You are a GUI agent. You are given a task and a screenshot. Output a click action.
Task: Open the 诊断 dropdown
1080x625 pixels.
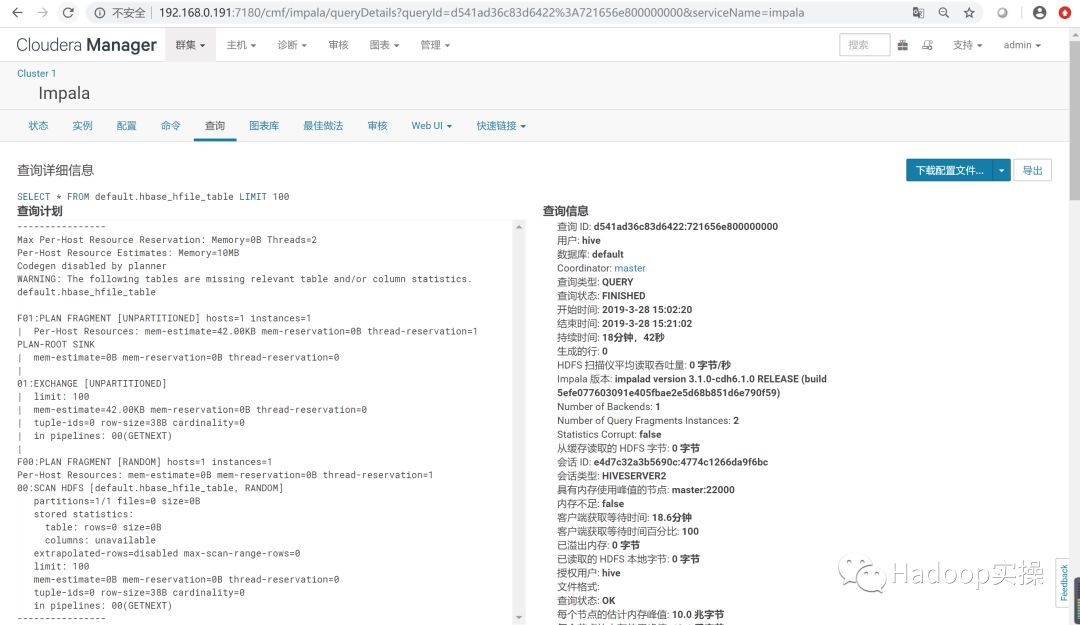point(292,45)
